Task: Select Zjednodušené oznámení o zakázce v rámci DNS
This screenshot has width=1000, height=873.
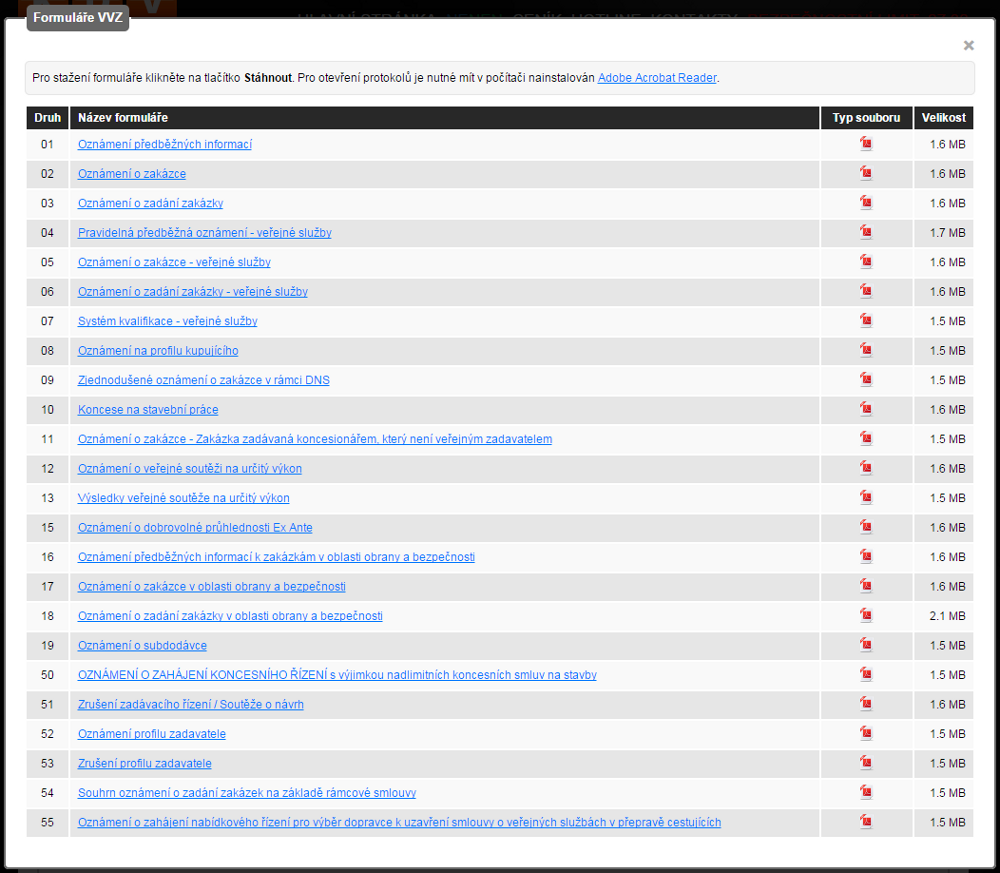Action: tap(204, 380)
